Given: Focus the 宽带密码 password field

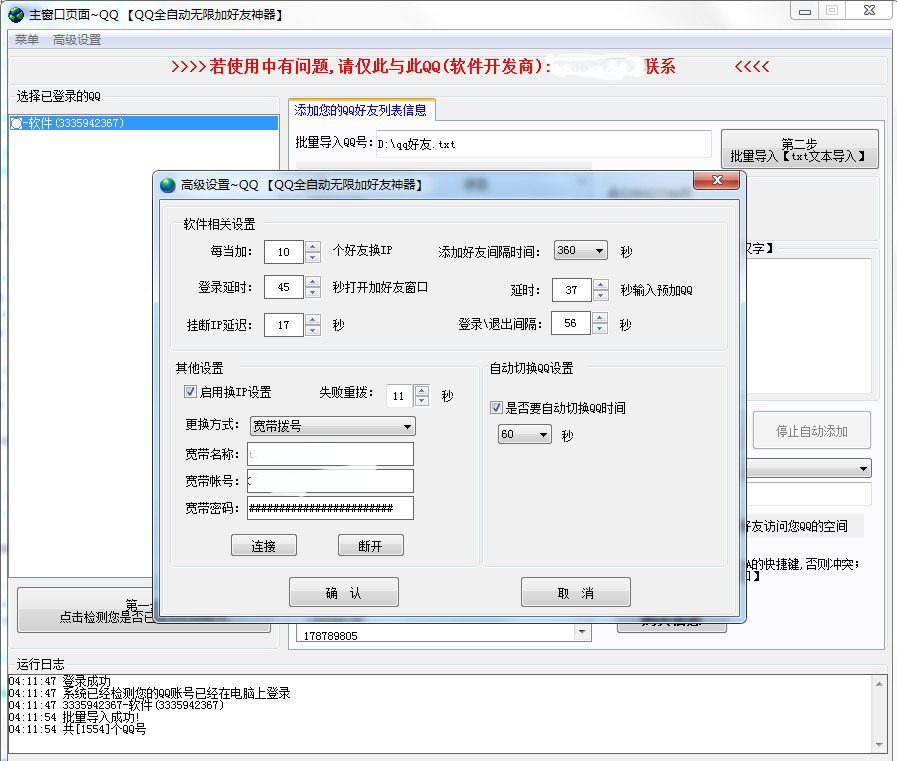Looking at the screenshot, I should coord(330,508).
